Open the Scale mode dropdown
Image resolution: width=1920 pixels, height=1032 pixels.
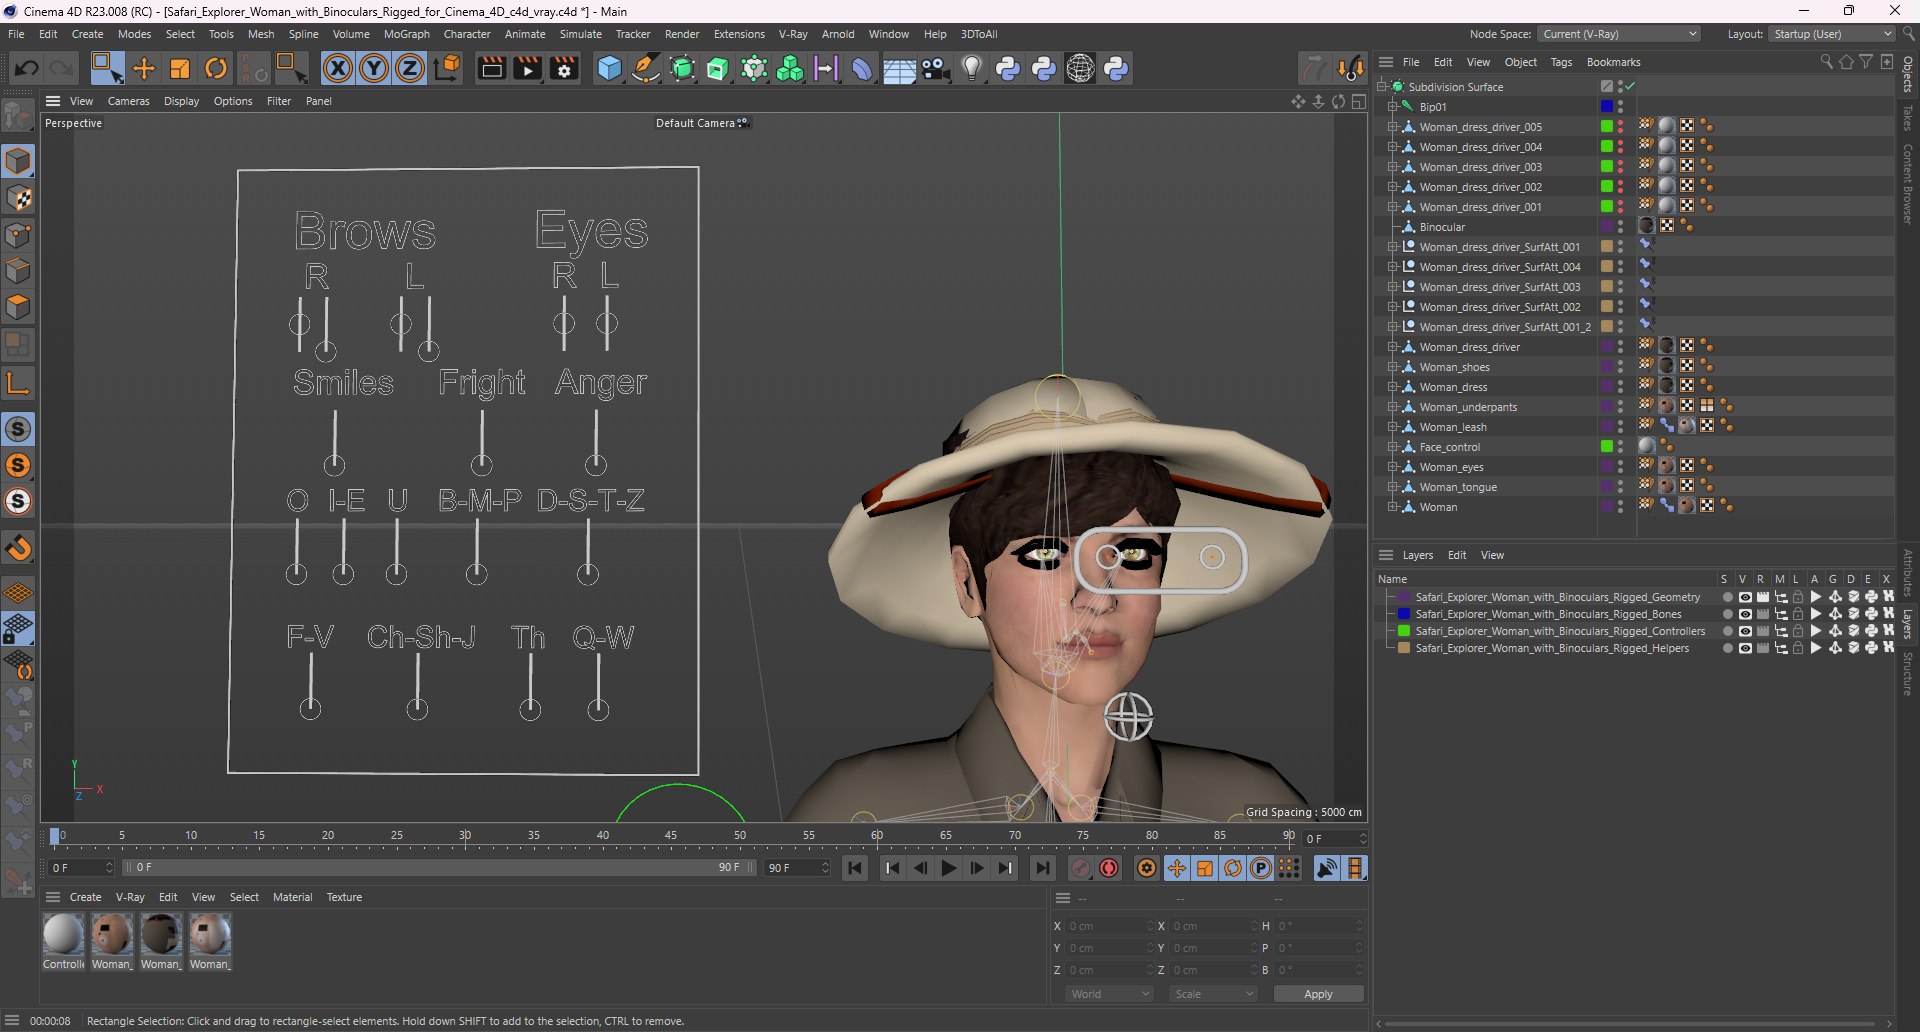pos(1214,994)
